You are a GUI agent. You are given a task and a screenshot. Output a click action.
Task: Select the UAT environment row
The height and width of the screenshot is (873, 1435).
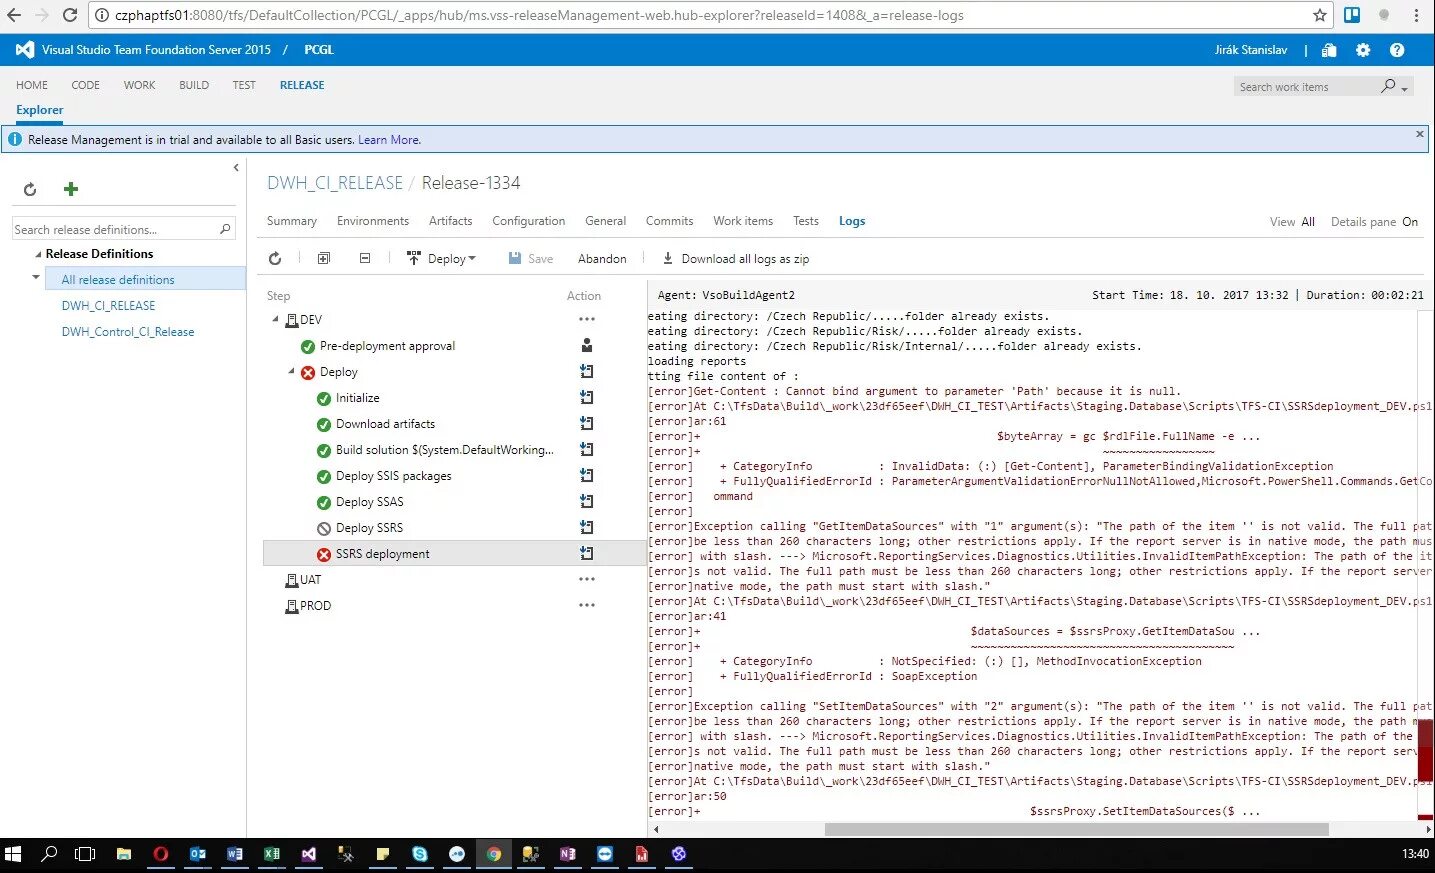[310, 579]
